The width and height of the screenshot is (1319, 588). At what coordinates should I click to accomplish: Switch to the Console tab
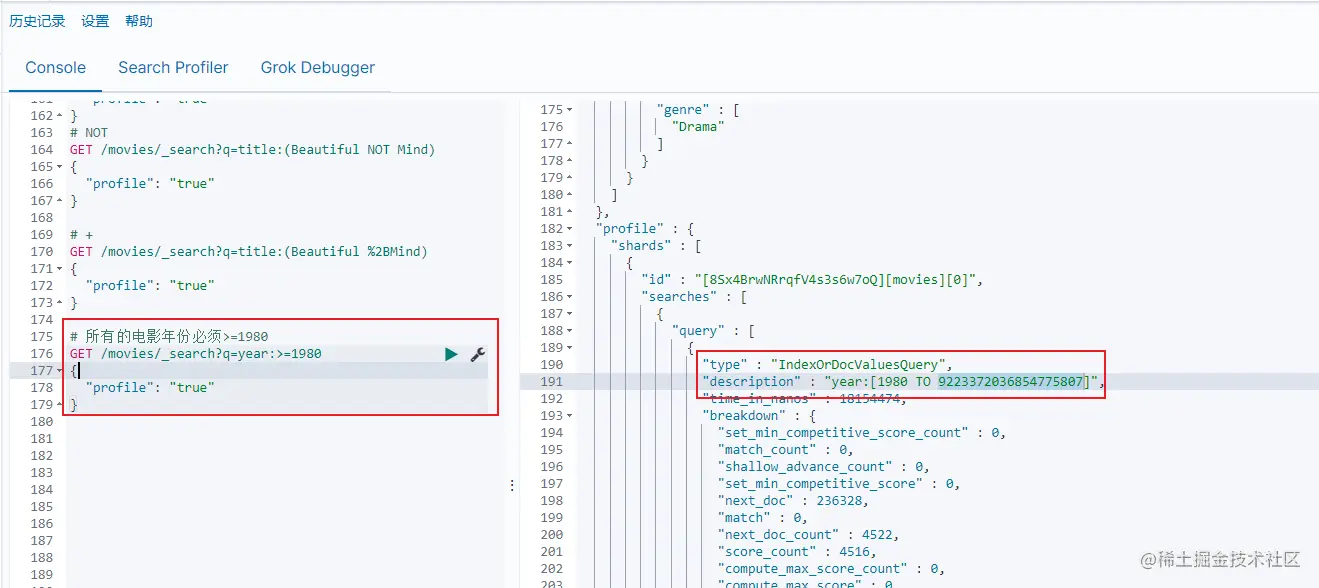click(x=56, y=68)
